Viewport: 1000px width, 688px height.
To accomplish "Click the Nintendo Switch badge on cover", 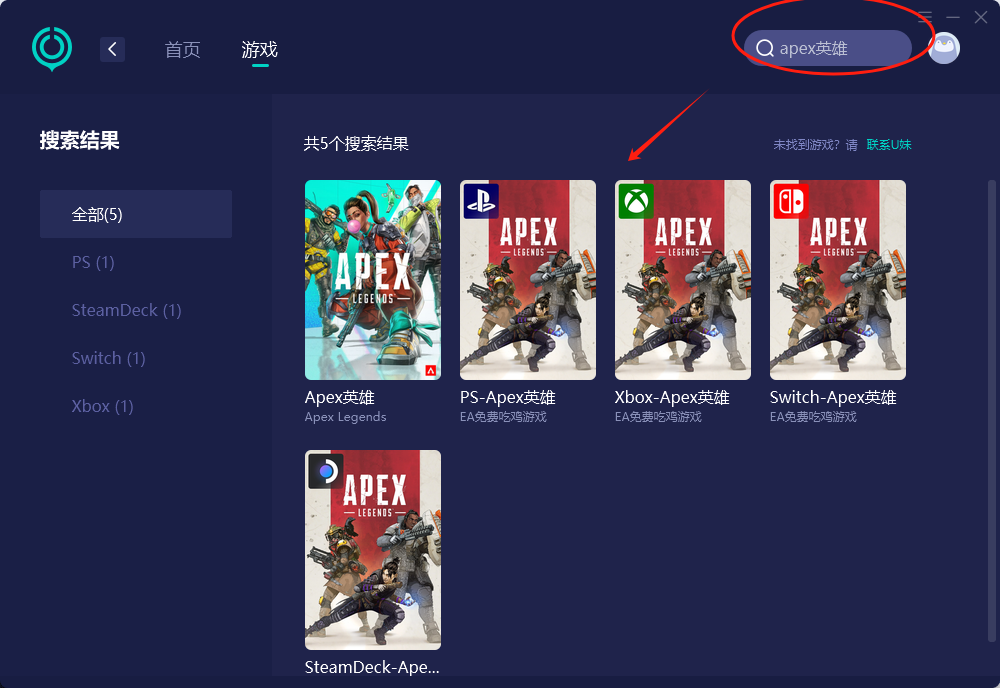I will point(790,201).
